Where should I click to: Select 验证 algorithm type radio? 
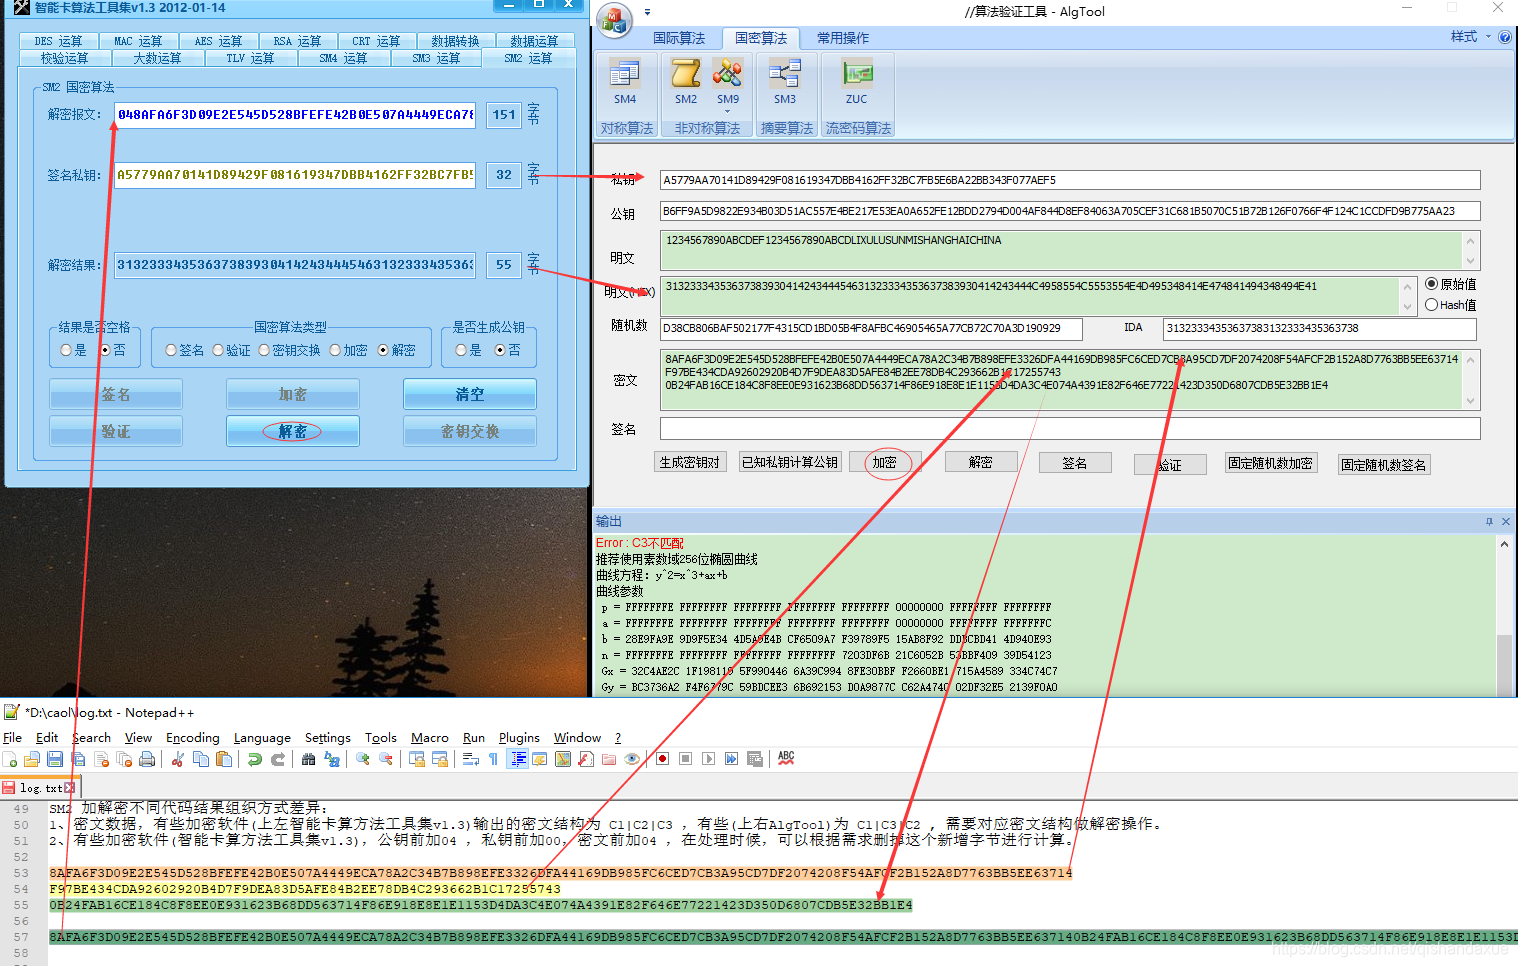click(231, 350)
